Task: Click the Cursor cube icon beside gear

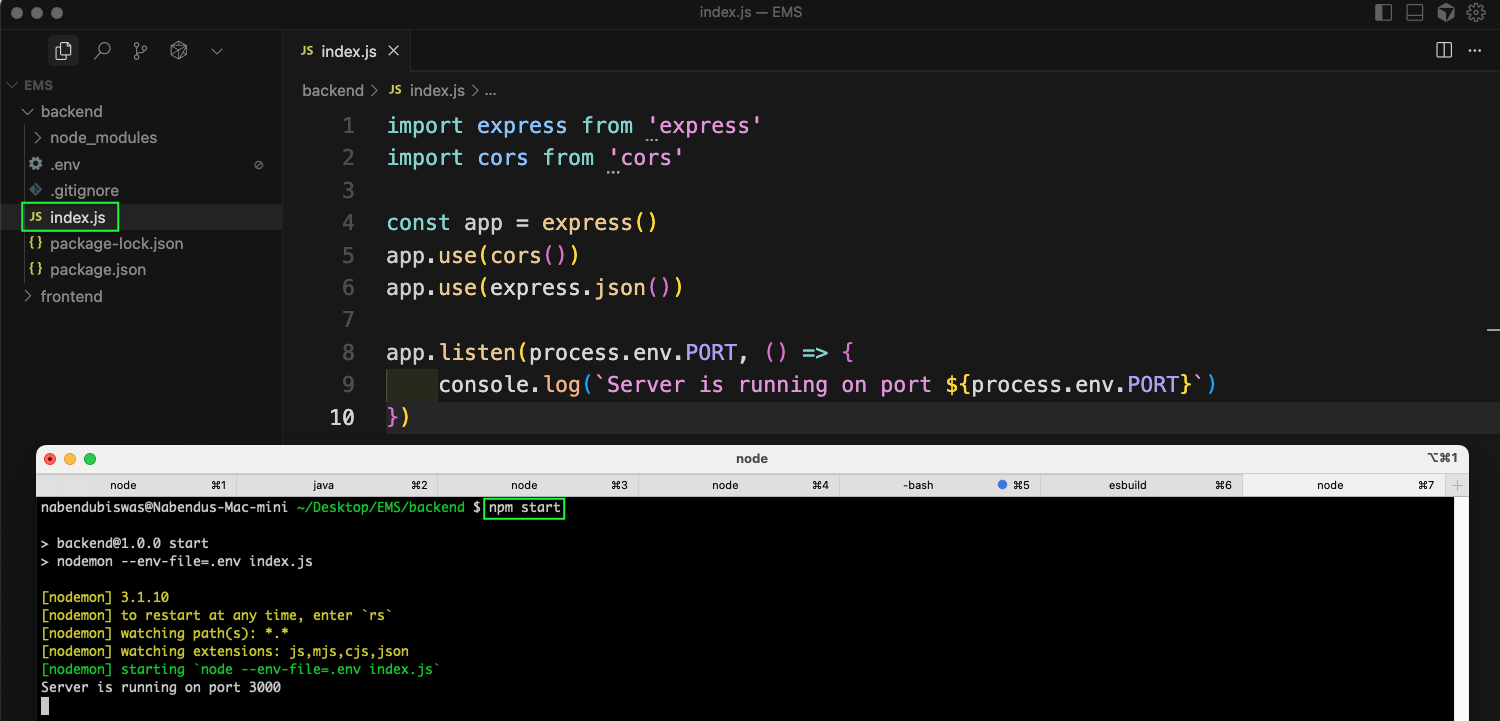Action: 1446,12
